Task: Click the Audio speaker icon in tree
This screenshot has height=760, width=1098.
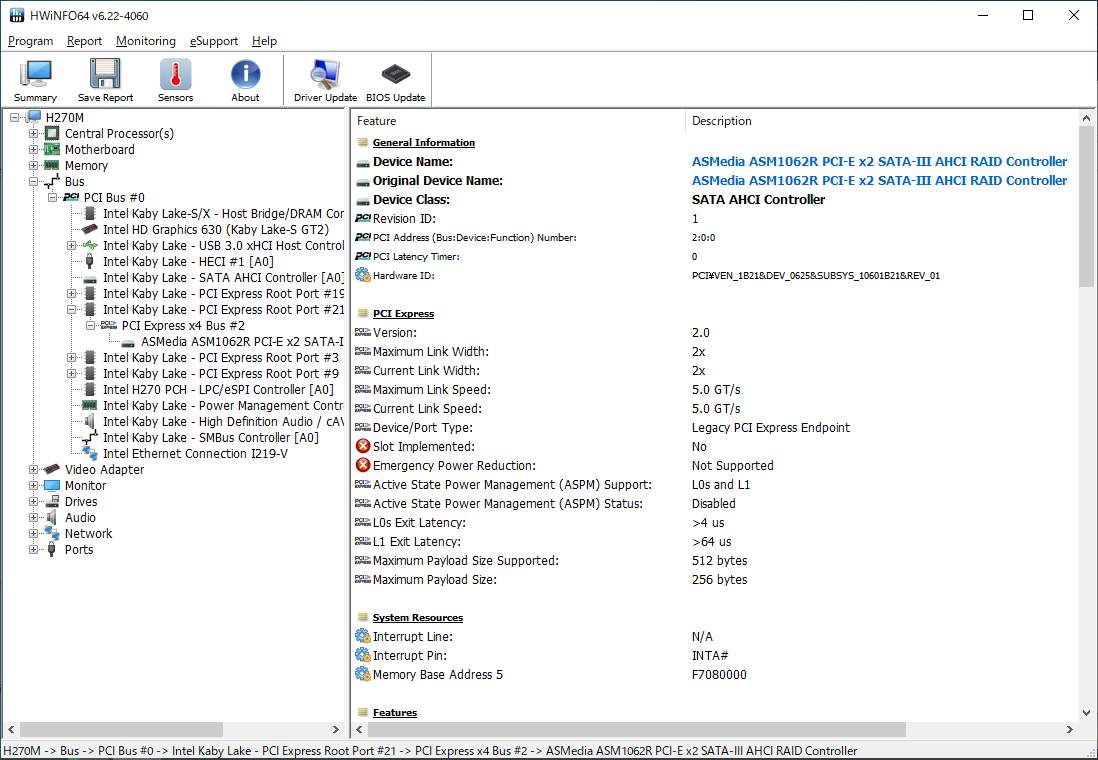Action: click(x=52, y=518)
